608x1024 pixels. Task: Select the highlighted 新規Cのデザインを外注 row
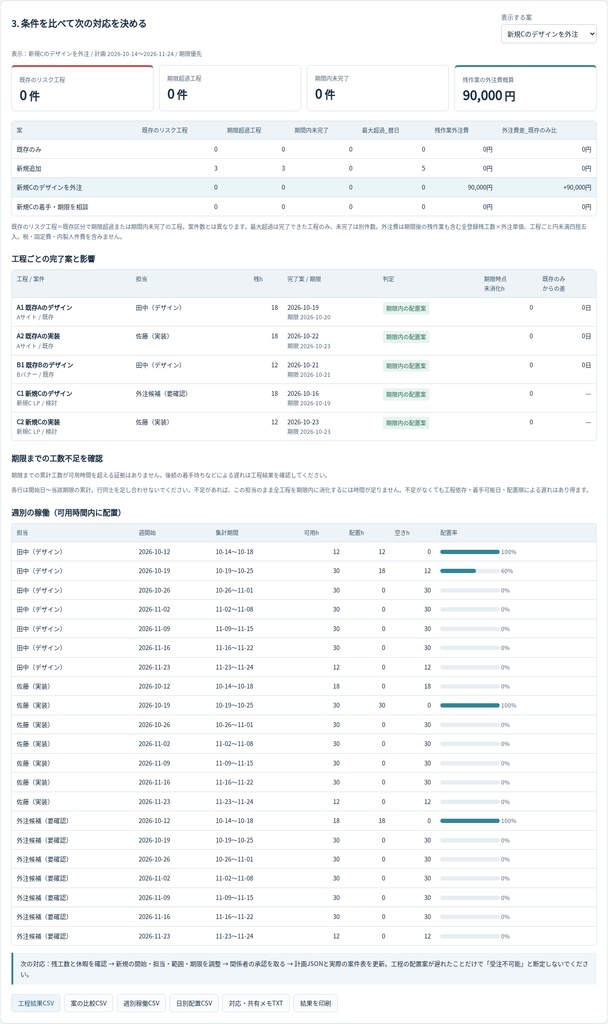point(304,187)
